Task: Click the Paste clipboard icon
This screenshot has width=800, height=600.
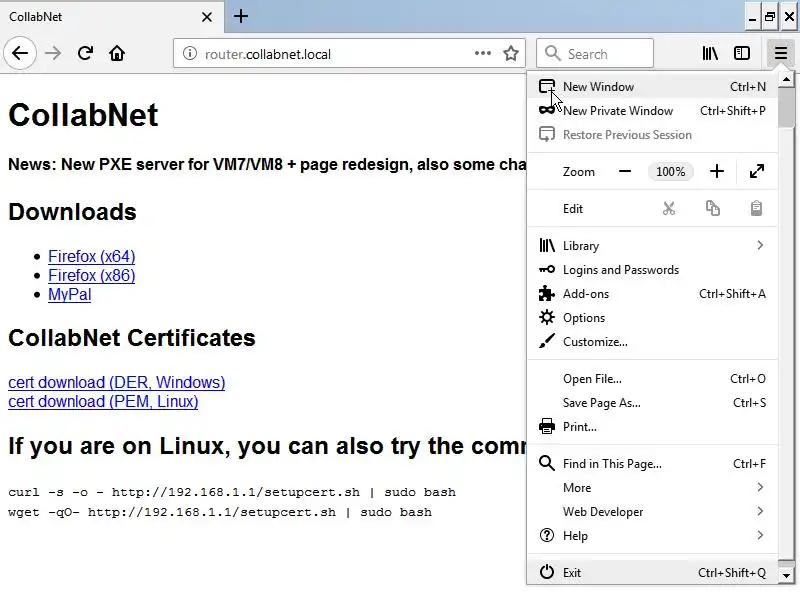Action: (756, 209)
